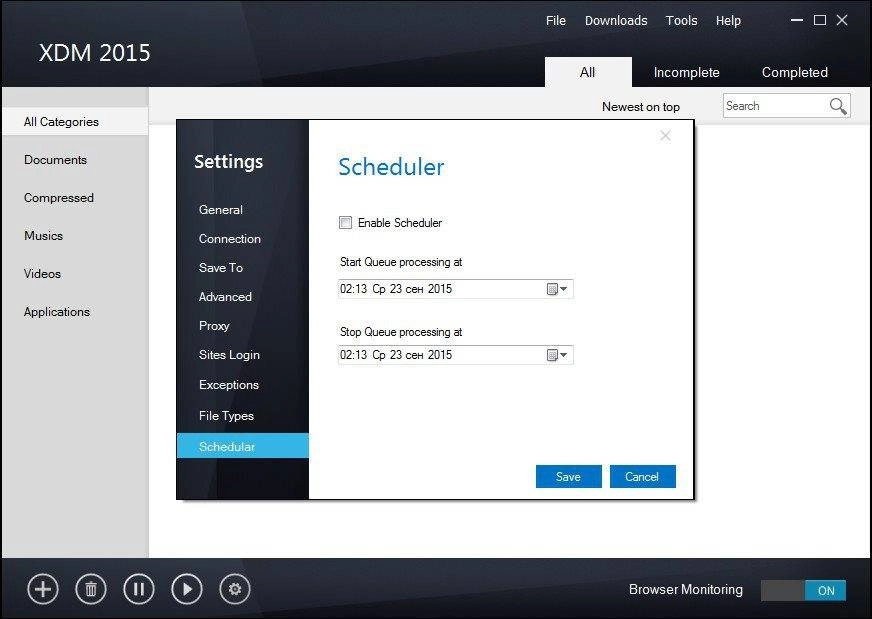Open calendar for Start Queue date
This screenshot has height=619, width=872.
point(557,289)
